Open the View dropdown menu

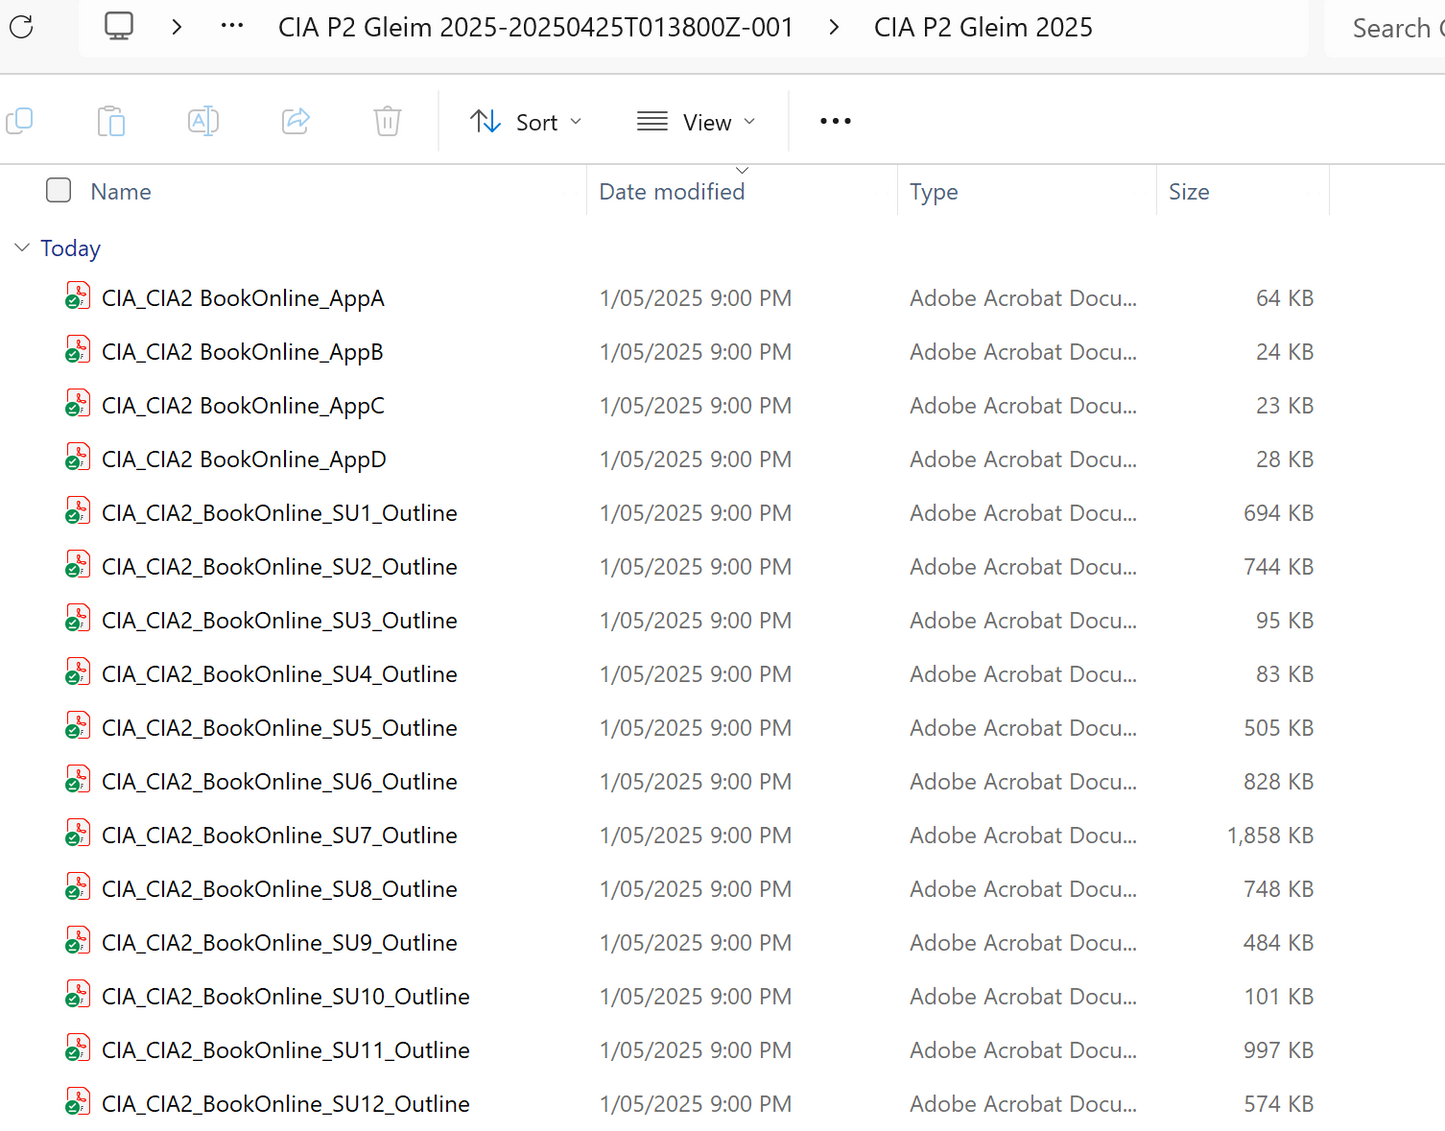click(x=697, y=122)
